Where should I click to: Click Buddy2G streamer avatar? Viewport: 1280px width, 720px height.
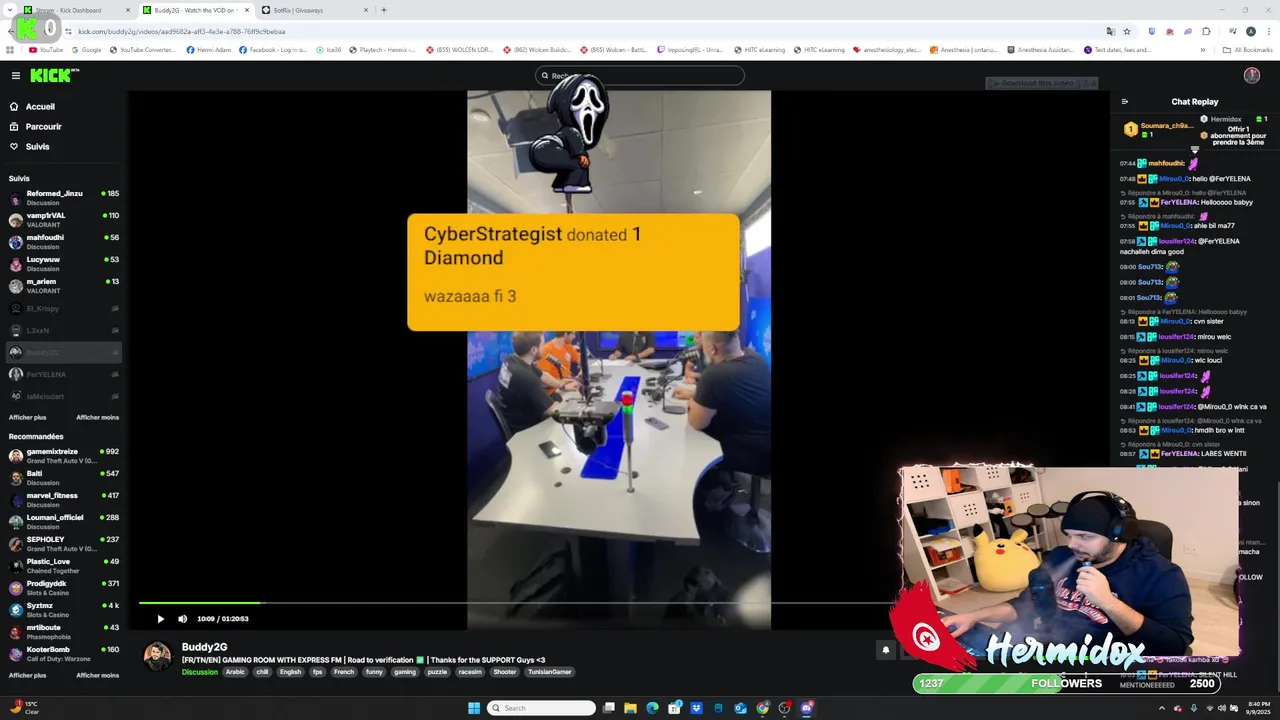[x=157, y=657]
